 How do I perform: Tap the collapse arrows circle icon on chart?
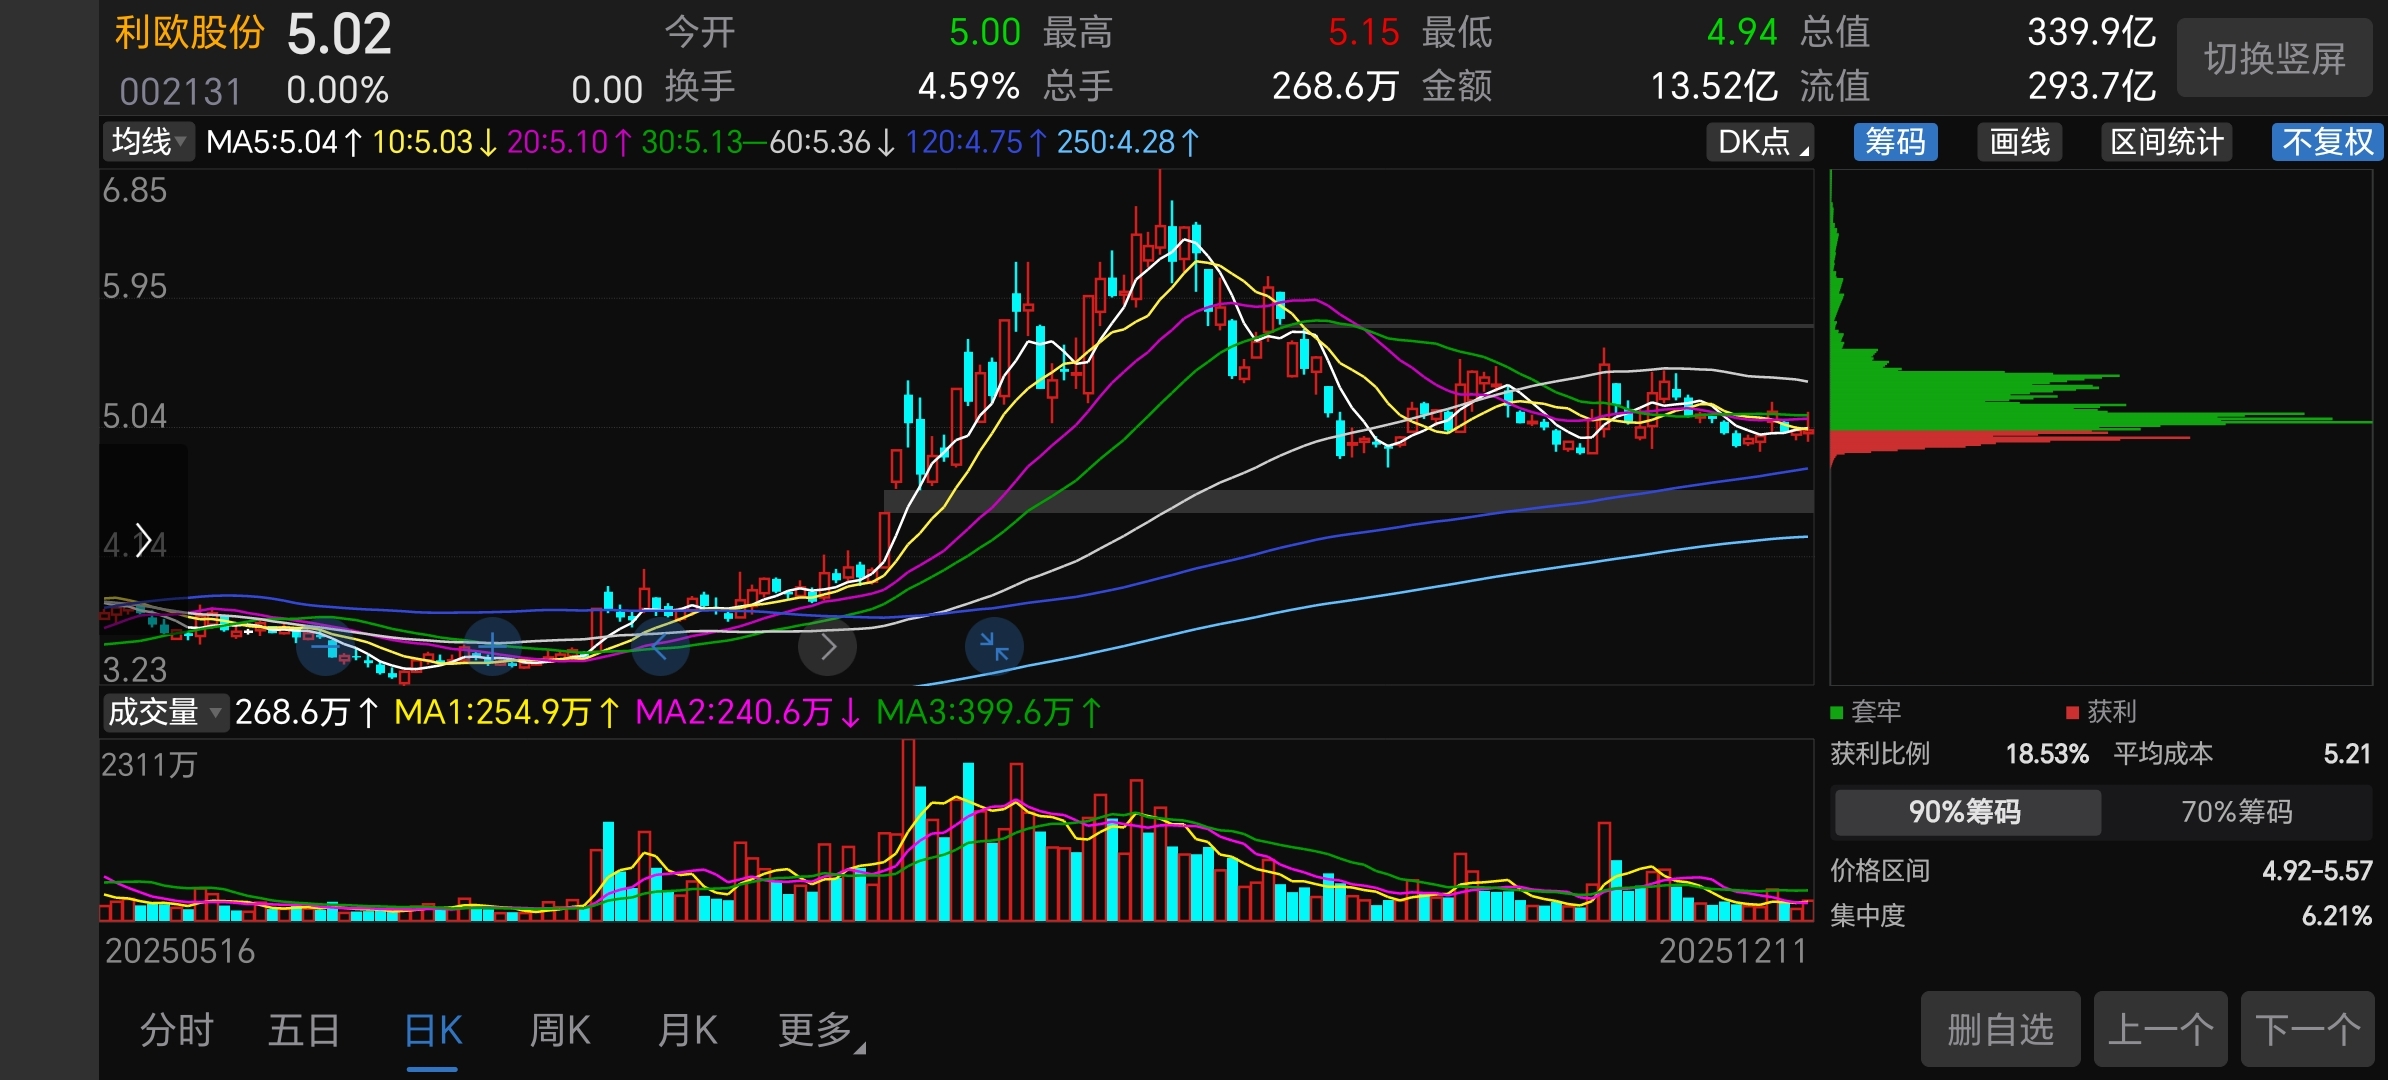coord(994,647)
